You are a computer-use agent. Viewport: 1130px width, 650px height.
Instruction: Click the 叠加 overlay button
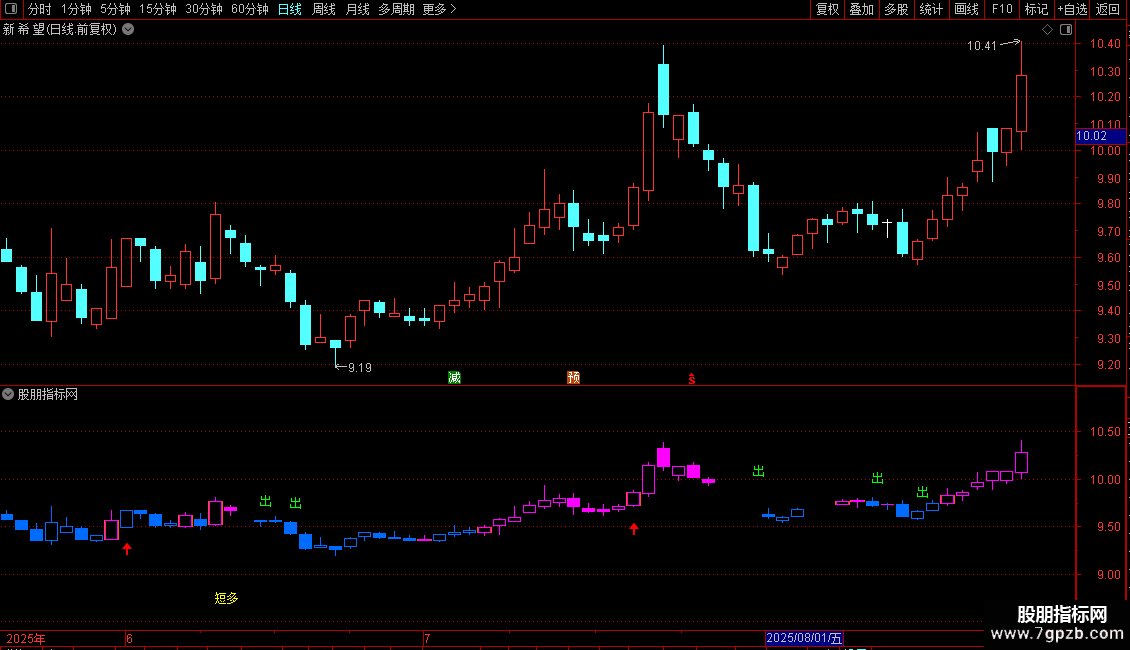tap(861, 9)
